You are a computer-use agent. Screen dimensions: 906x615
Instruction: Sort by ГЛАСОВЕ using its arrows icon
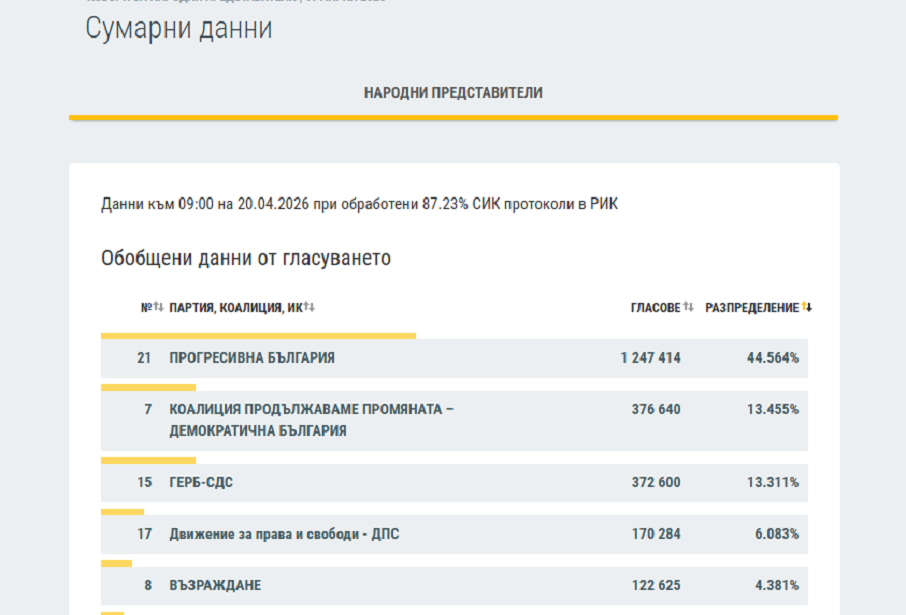[688, 307]
